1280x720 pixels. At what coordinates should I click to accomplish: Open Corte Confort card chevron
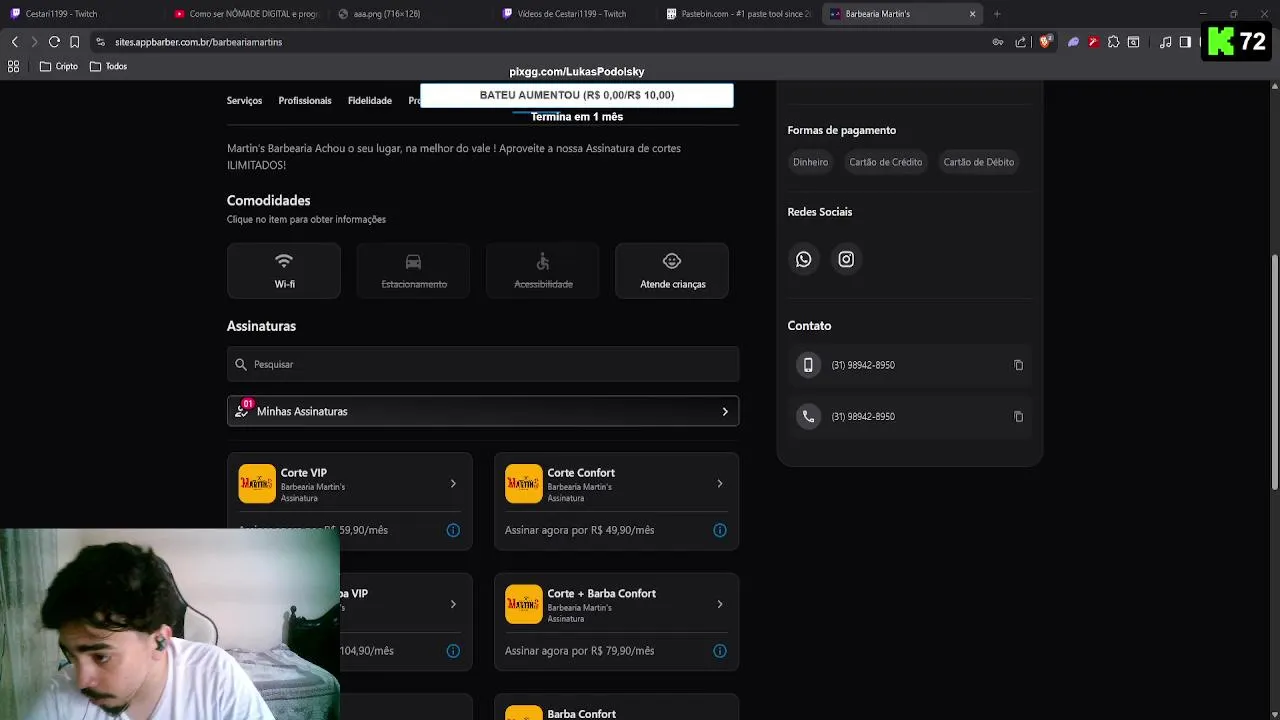pos(719,484)
